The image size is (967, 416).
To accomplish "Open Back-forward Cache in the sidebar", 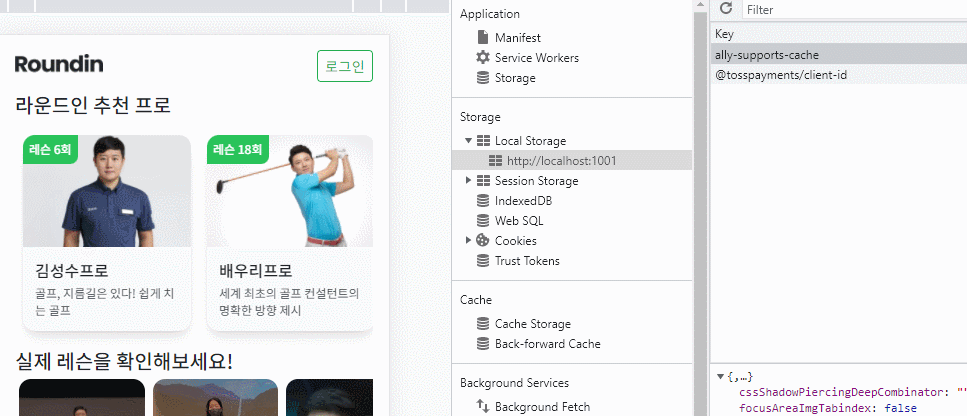I will coord(548,344).
